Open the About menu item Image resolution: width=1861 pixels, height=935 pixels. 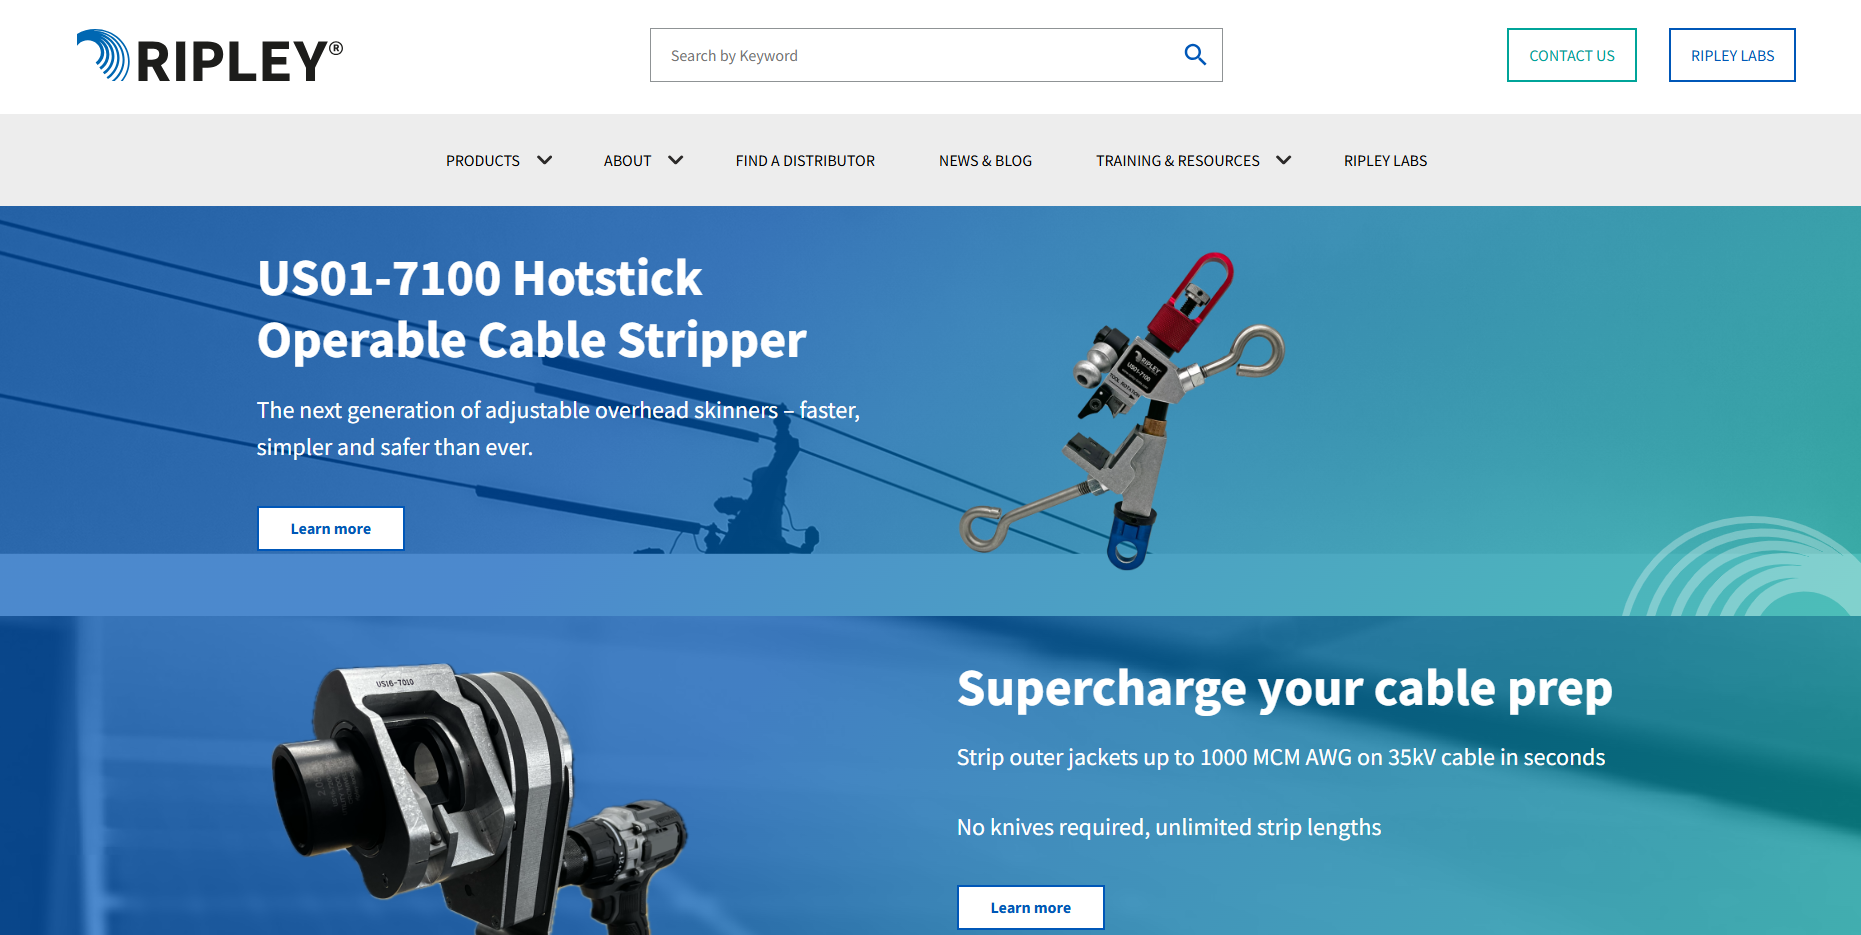click(627, 161)
